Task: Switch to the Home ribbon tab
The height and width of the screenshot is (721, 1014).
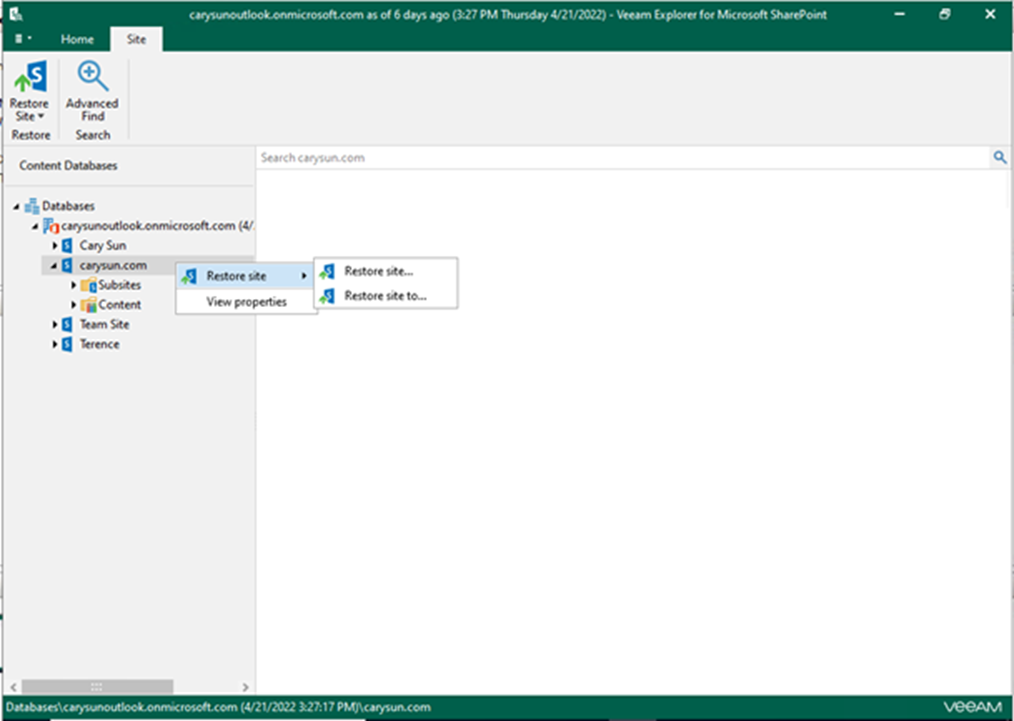Action: click(77, 39)
